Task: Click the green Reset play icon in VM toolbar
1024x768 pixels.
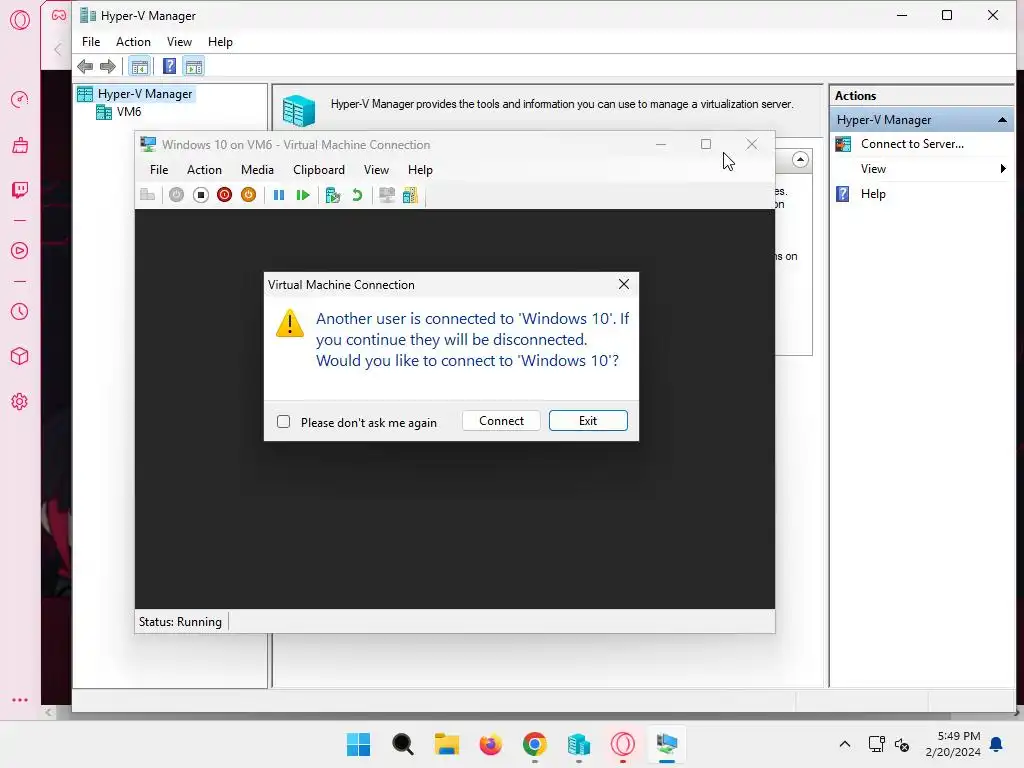Action: coord(302,195)
